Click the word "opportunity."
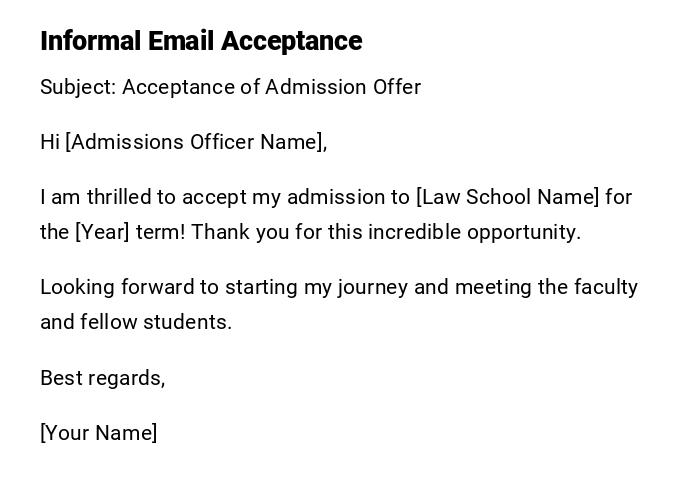Image resolution: width=700 pixels, height=495 pixels. pos(531,232)
